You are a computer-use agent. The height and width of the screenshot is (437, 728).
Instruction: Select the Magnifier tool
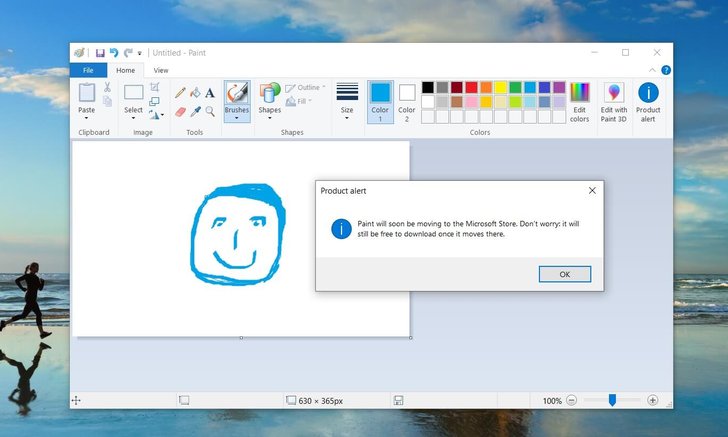pos(210,111)
